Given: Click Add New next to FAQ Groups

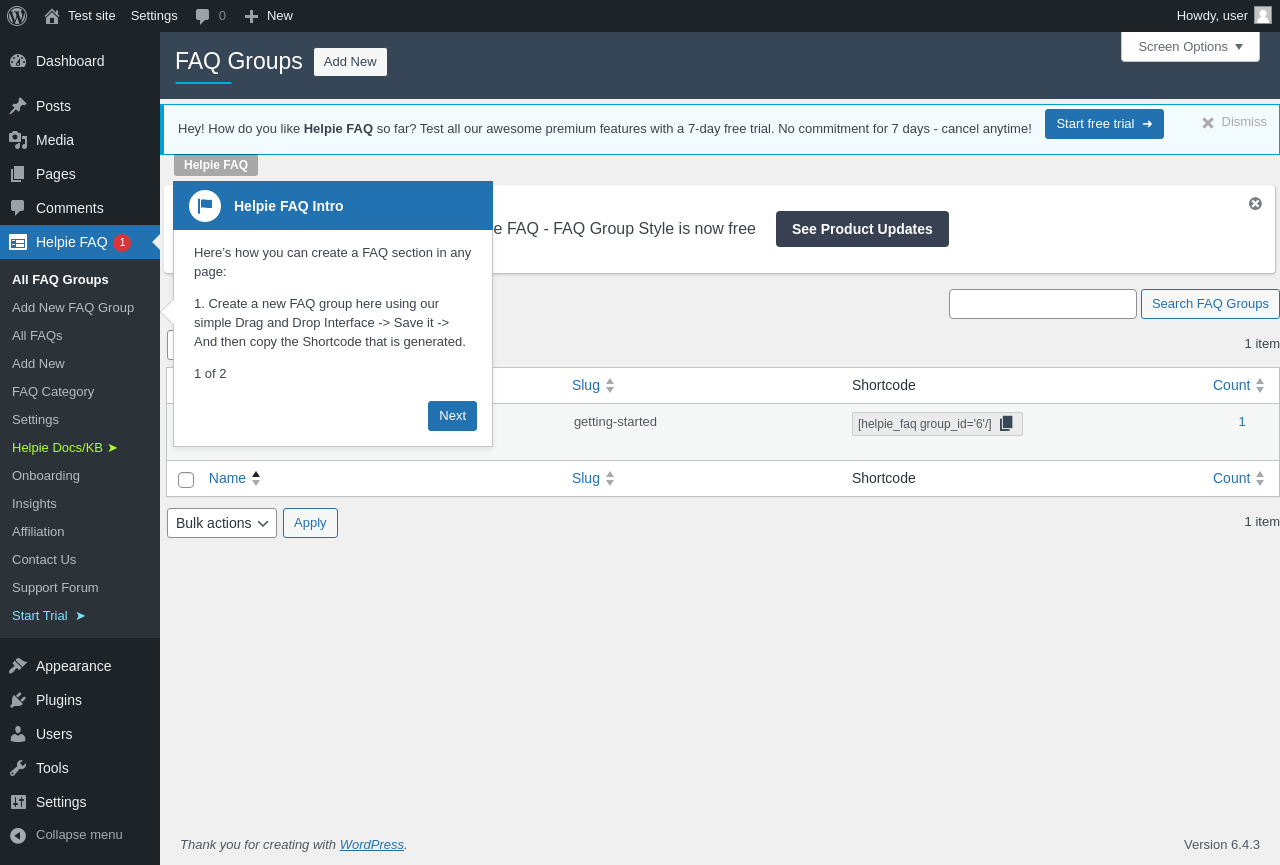Looking at the screenshot, I should pyautogui.click(x=350, y=62).
